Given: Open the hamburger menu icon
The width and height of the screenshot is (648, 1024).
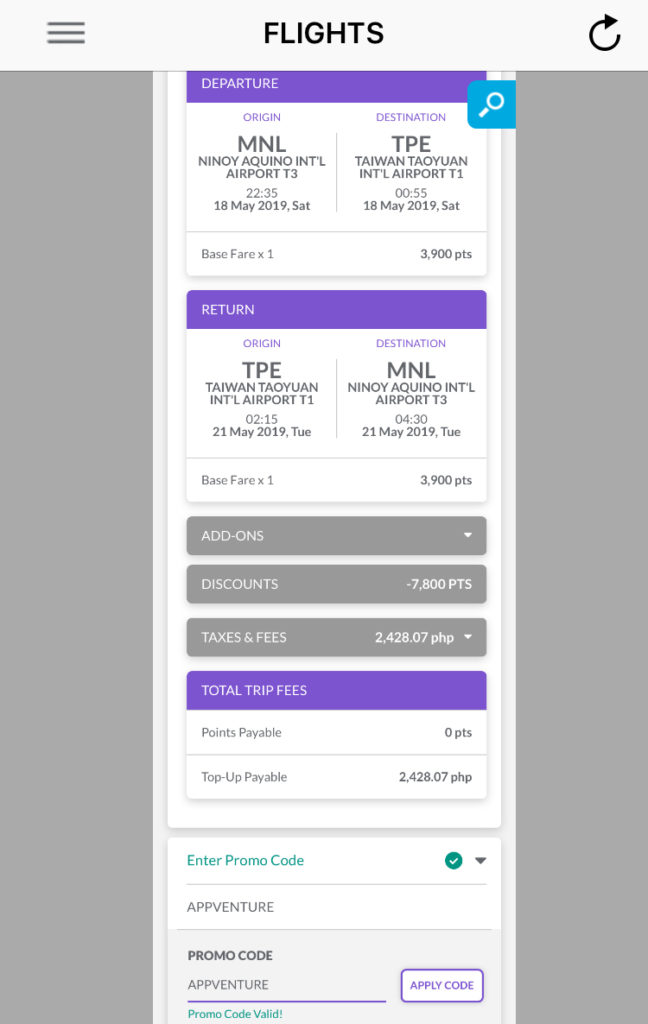Looking at the screenshot, I should 66,33.
